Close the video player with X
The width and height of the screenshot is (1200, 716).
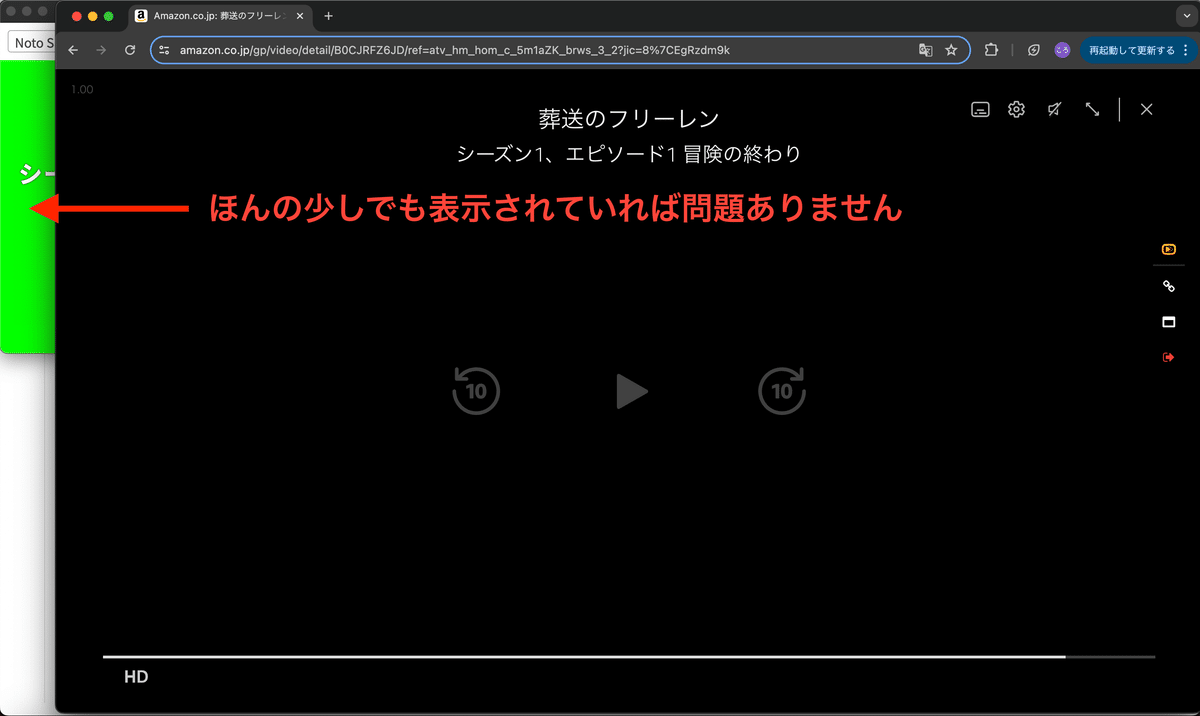tap(1146, 110)
